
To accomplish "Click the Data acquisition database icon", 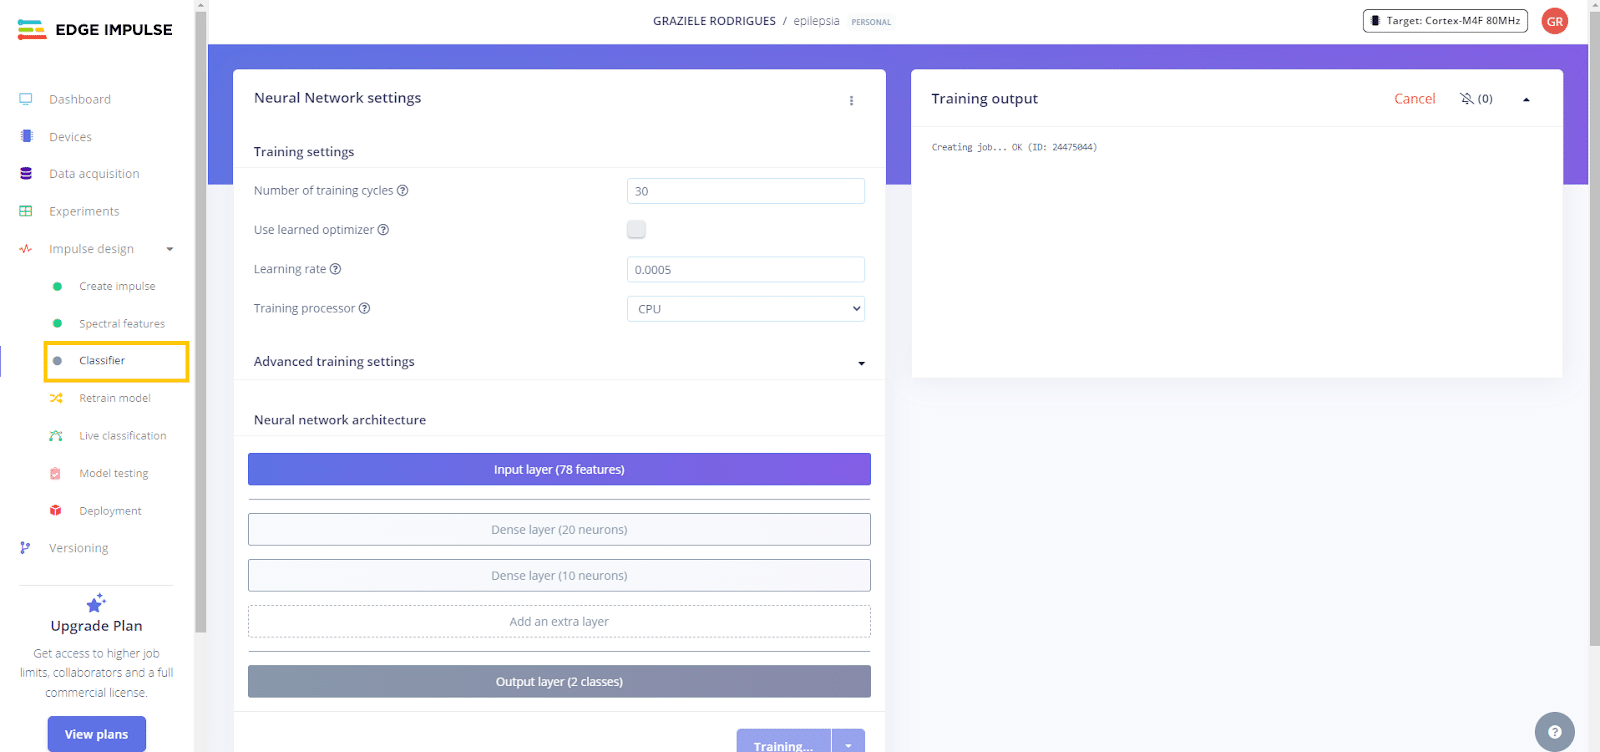I will tap(26, 174).
